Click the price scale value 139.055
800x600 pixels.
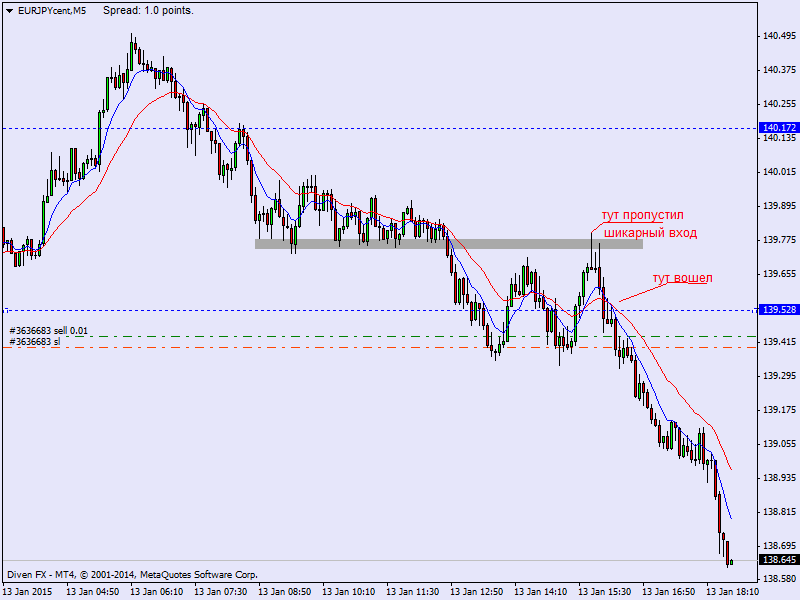tap(779, 444)
